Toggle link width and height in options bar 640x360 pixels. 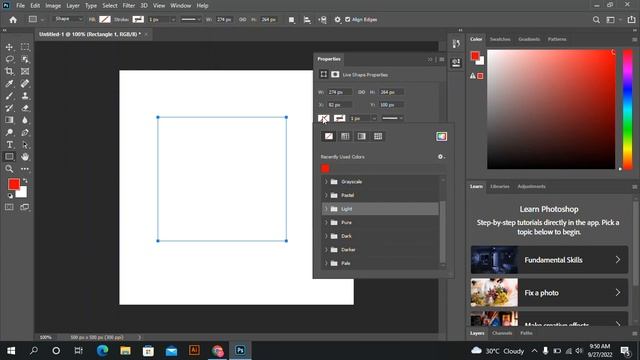coord(242,20)
